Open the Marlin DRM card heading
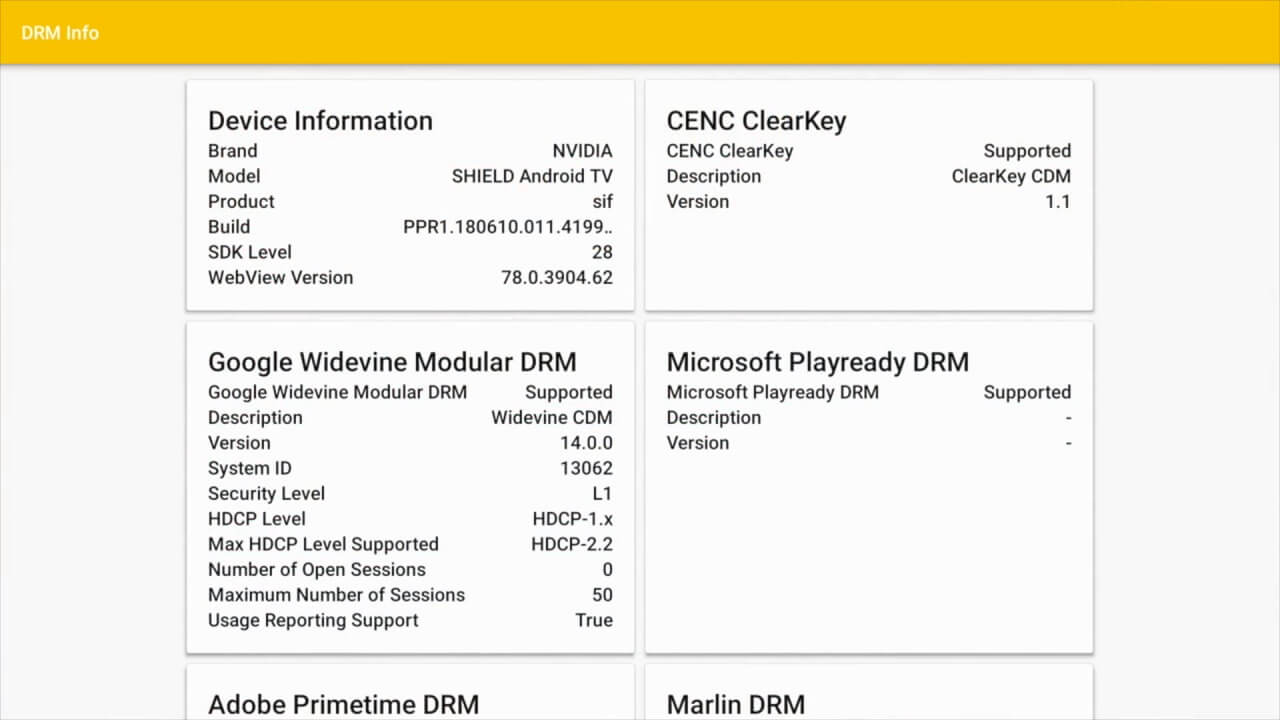The height and width of the screenshot is (720, 1280). point(736,704)
